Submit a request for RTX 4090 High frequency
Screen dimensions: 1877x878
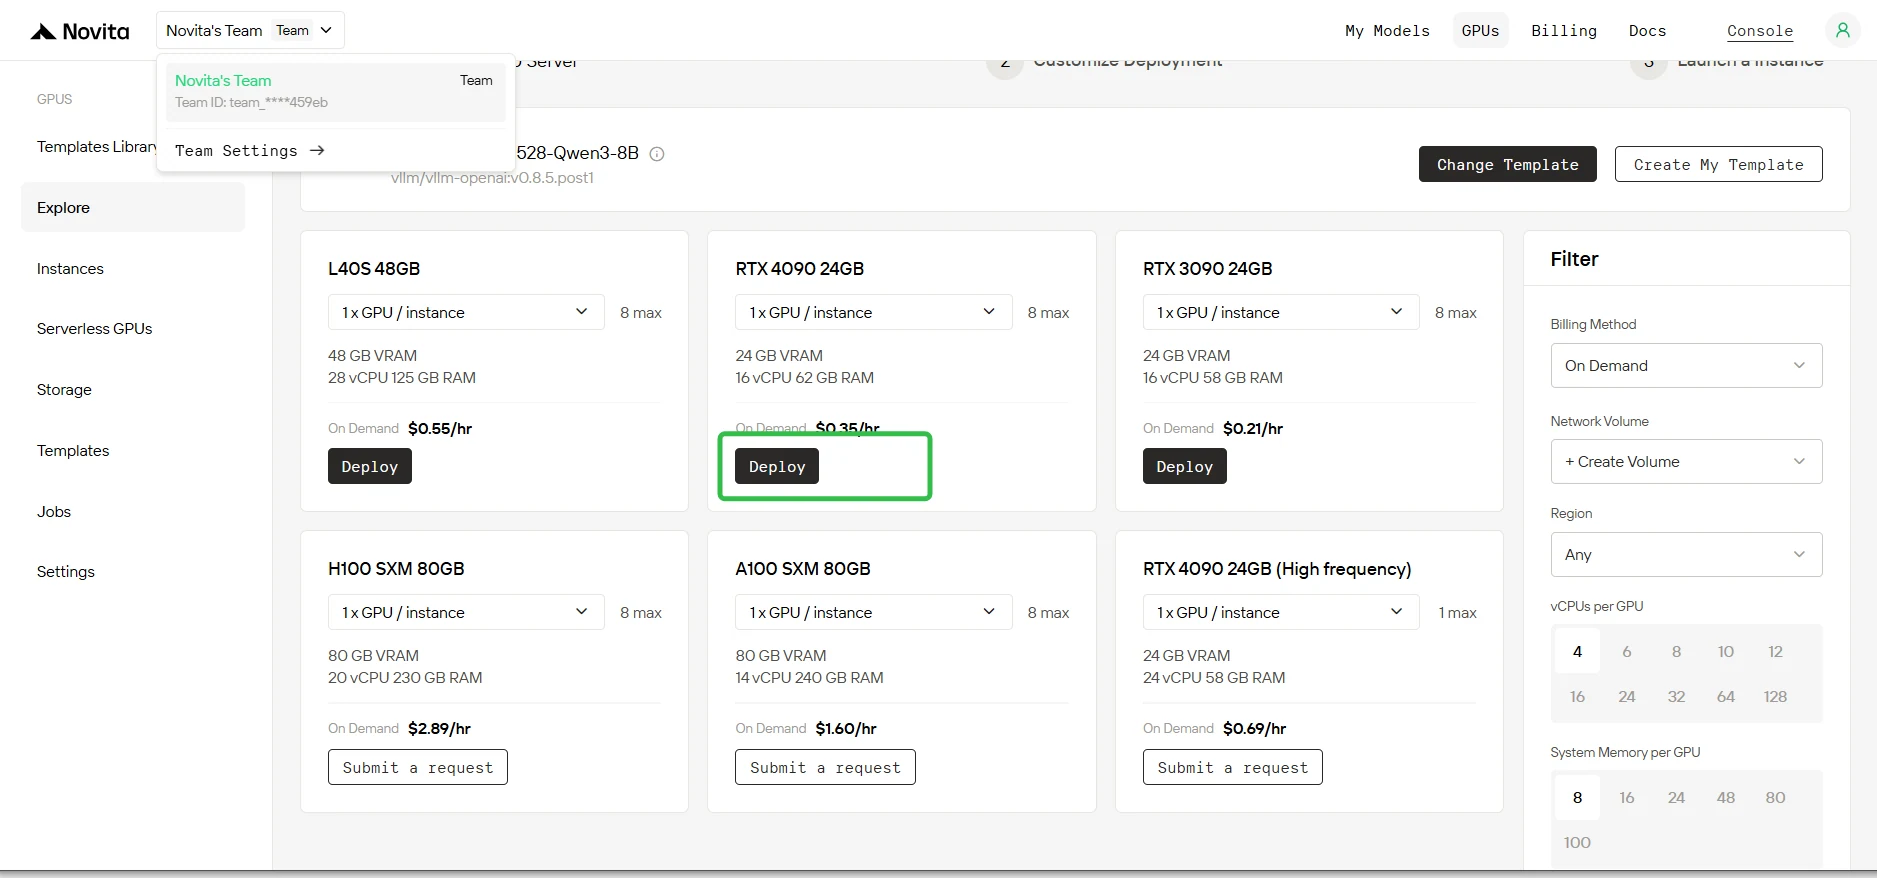pos(1233,767)
